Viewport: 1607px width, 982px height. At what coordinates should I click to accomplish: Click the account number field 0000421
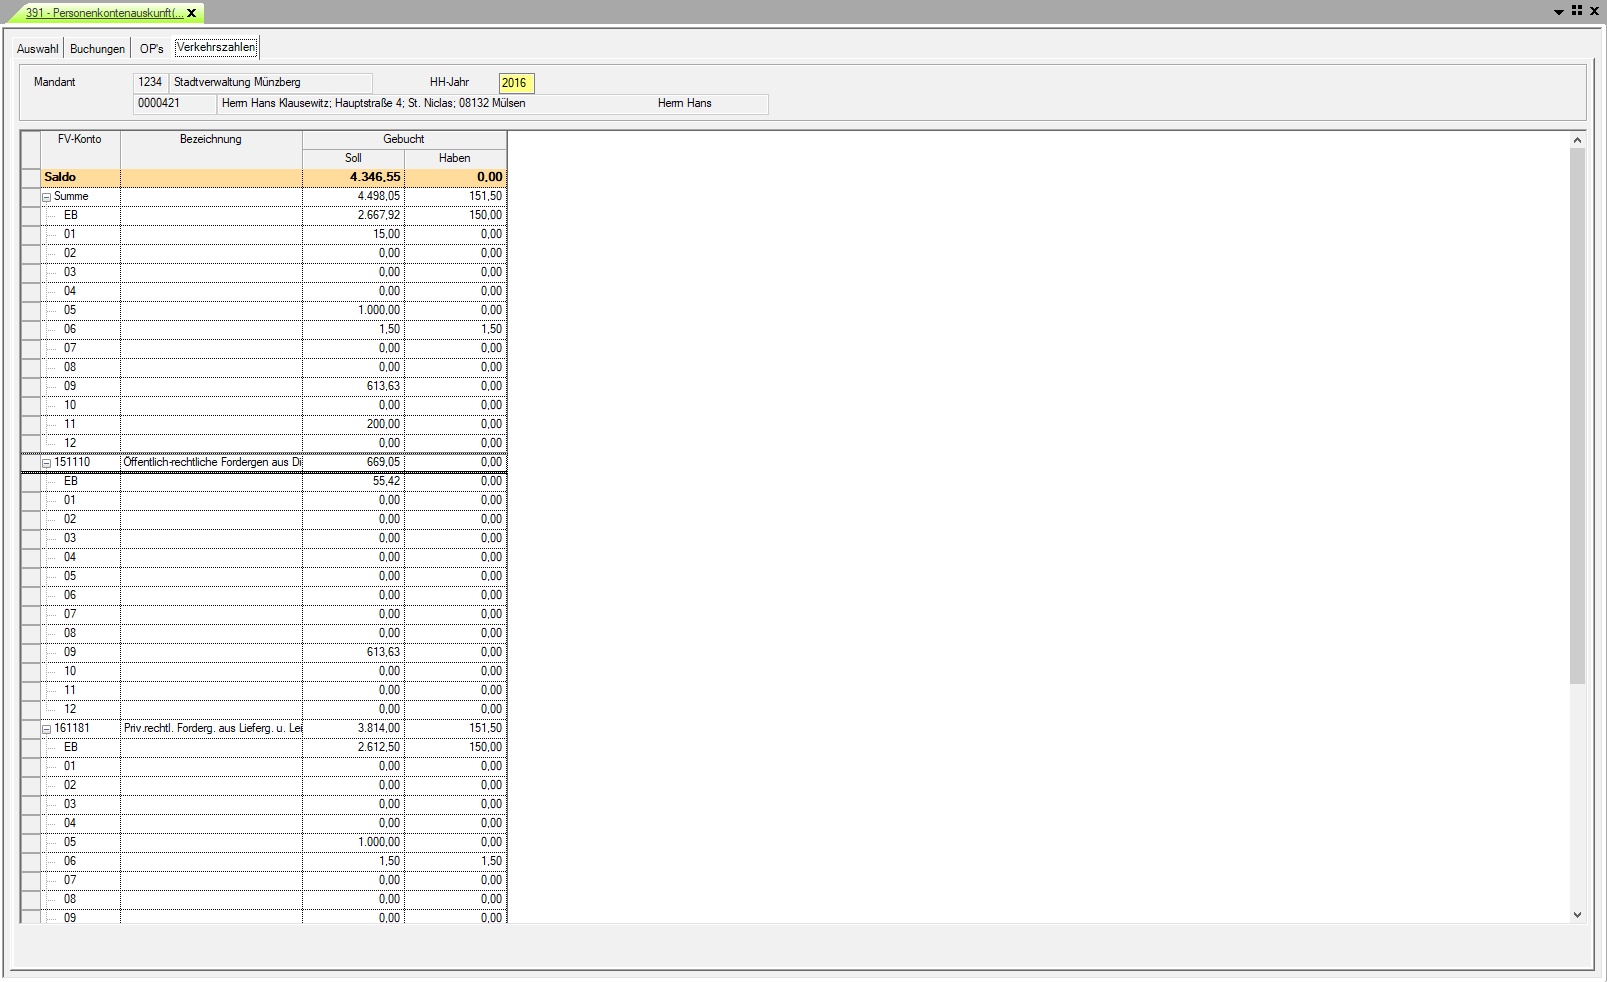(173, 103)
